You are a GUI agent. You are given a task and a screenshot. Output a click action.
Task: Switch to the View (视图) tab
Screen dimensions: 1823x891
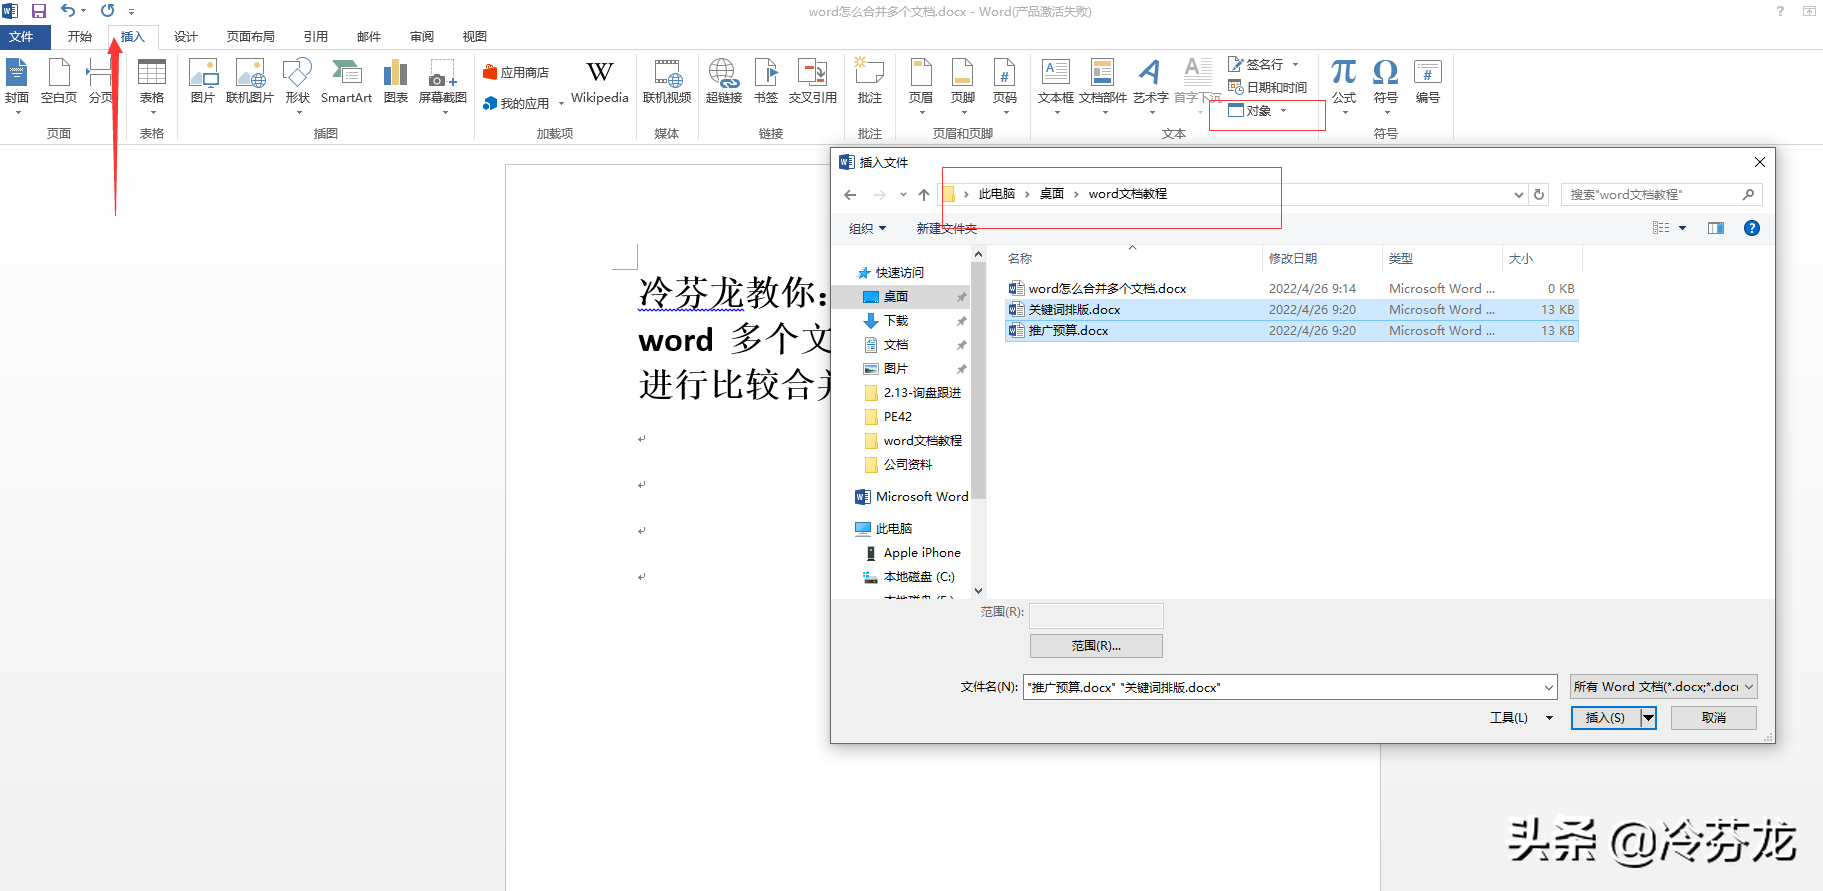coord(475,37)
